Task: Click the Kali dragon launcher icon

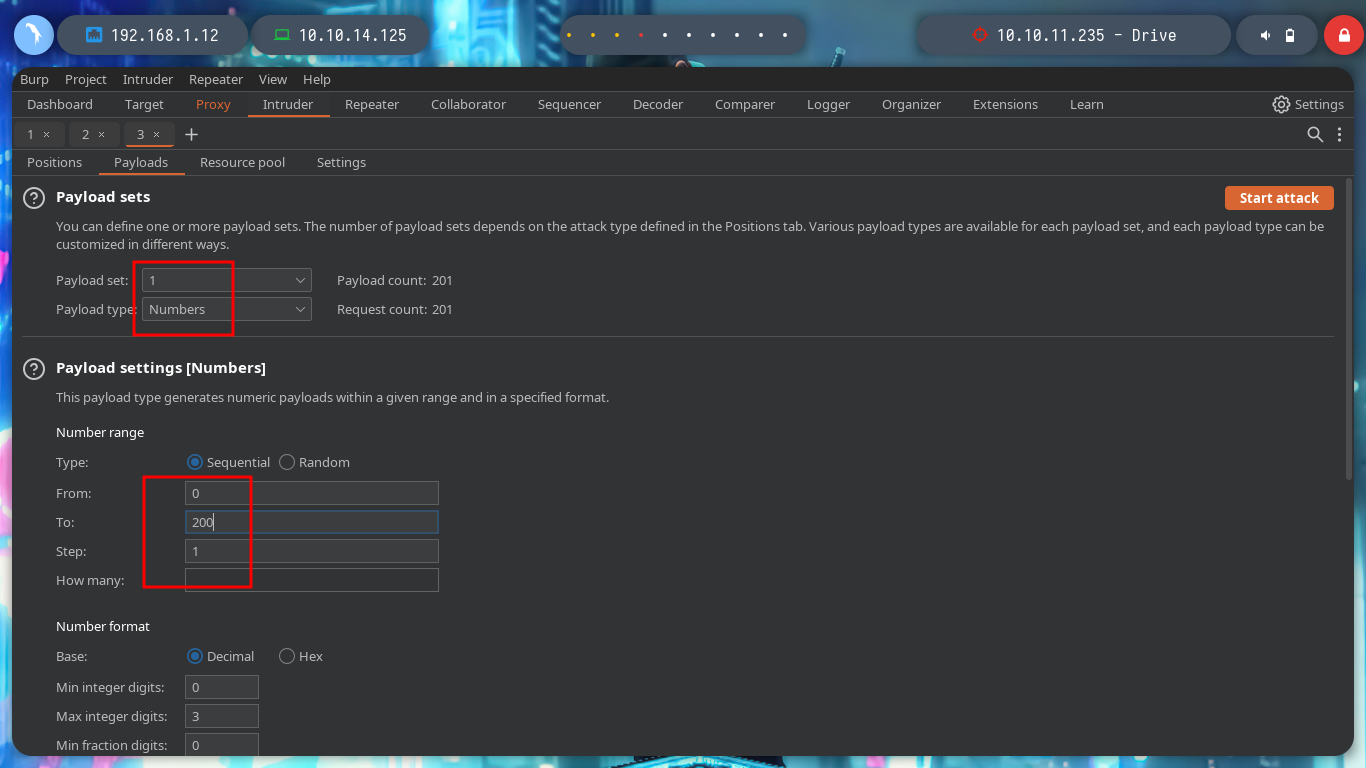Action: (x=33, y=35)
